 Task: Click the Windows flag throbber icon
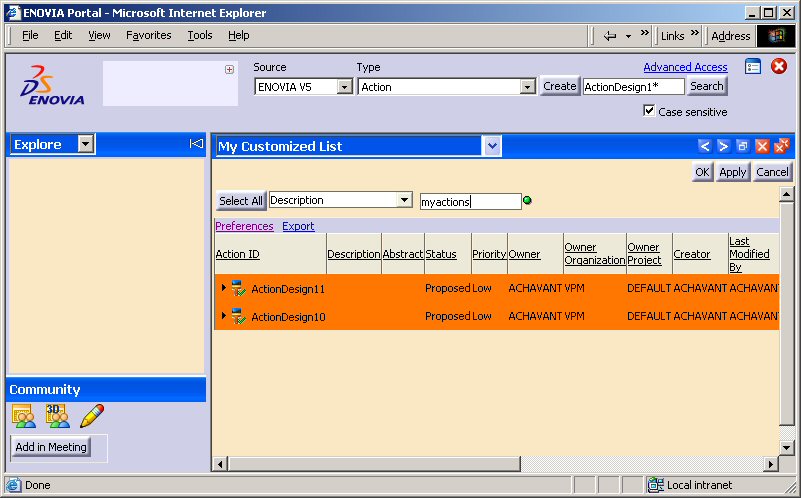coord(776,36)
